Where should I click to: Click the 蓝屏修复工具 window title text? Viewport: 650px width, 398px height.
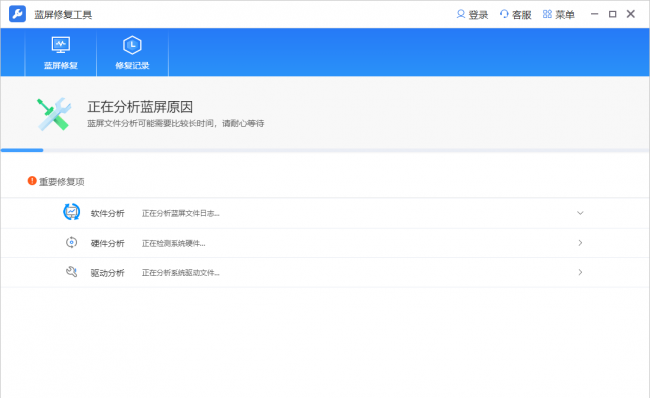(63, 15)
